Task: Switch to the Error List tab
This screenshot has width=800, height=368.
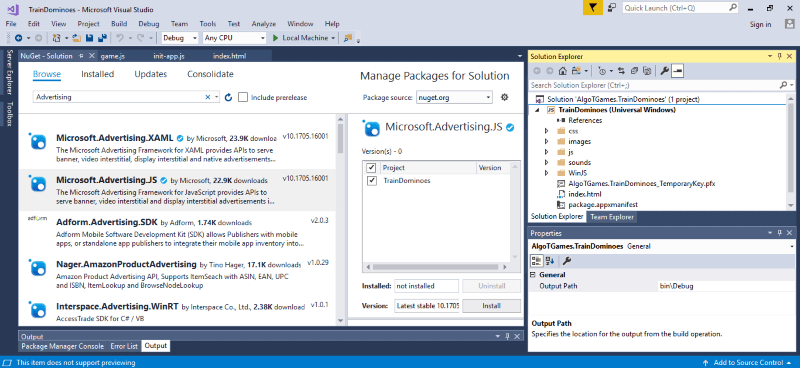Action: pyautogui.click(x=124, y=346)
